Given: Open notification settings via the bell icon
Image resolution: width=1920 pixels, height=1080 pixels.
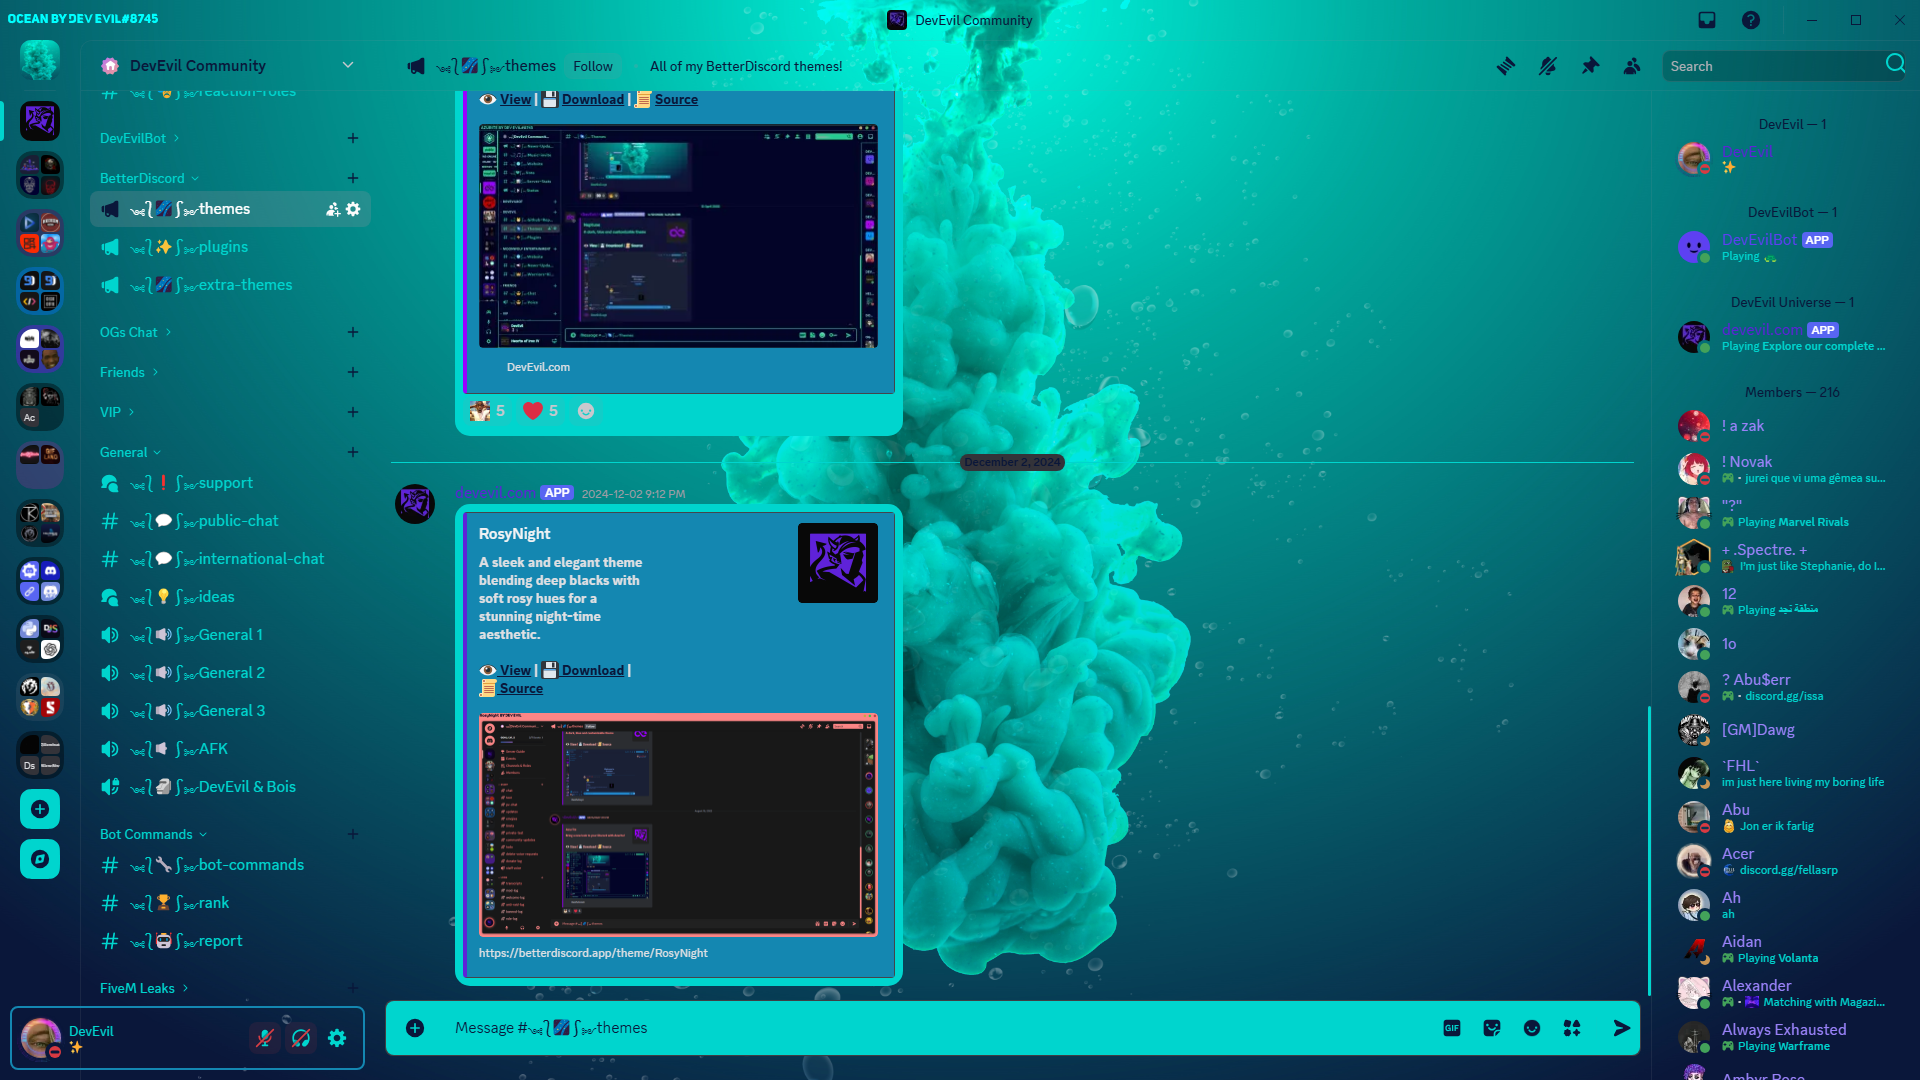Looking at the screenshot, I should click(x=1547, y=65).
